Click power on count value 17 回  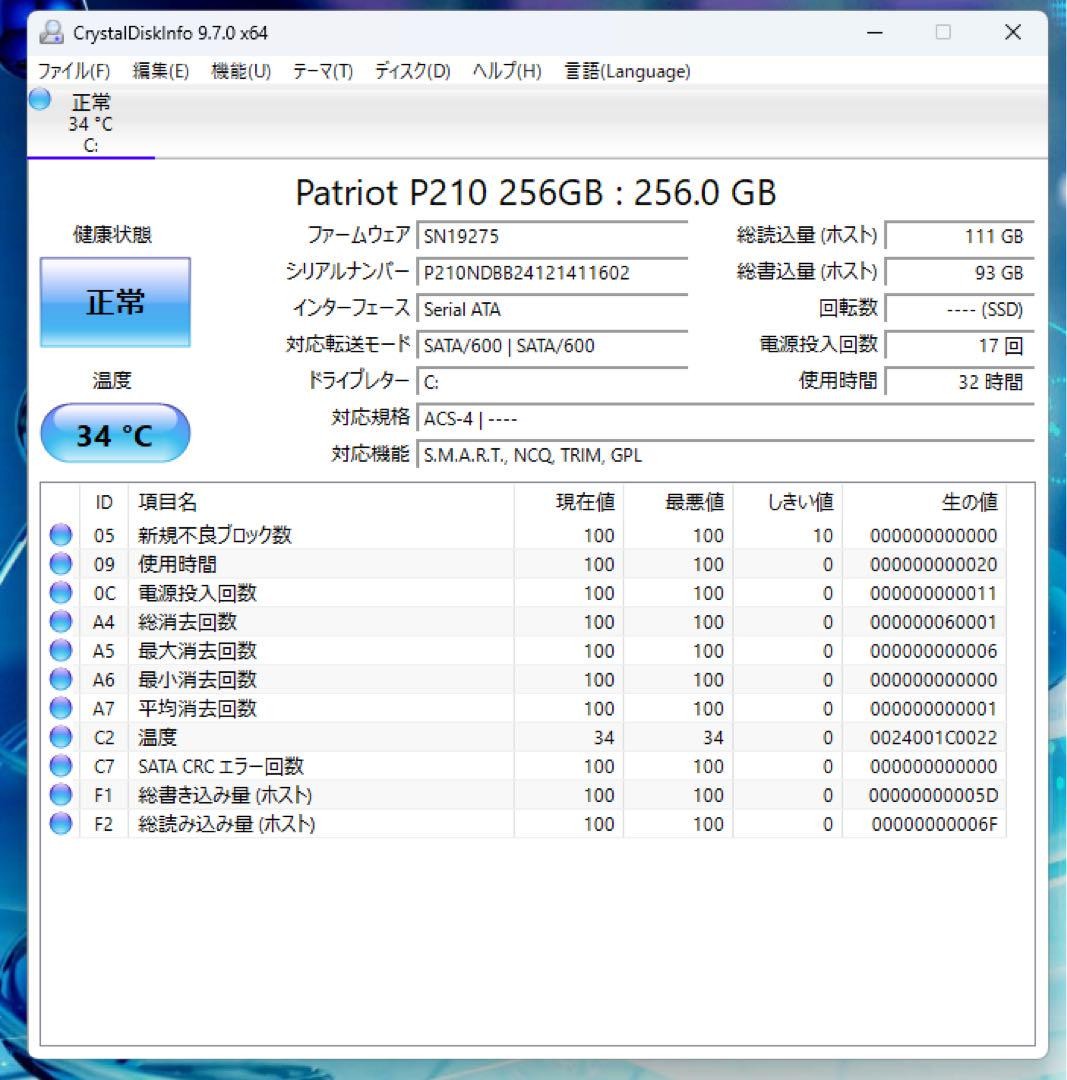coord(960,346)
